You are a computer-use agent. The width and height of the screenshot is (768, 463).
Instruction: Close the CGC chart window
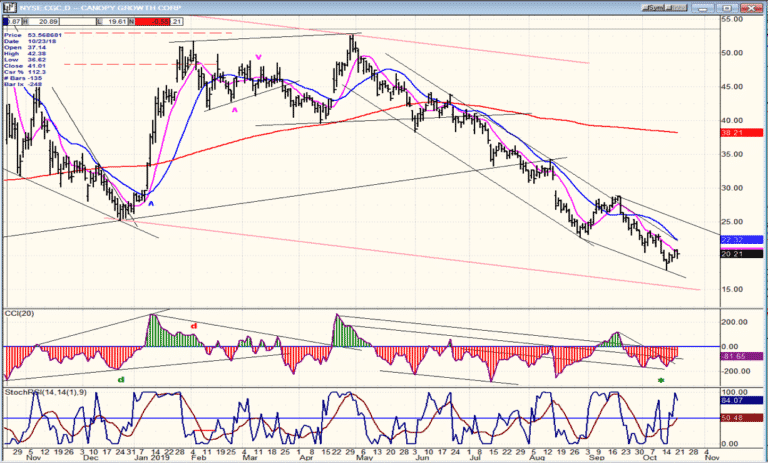750,8
